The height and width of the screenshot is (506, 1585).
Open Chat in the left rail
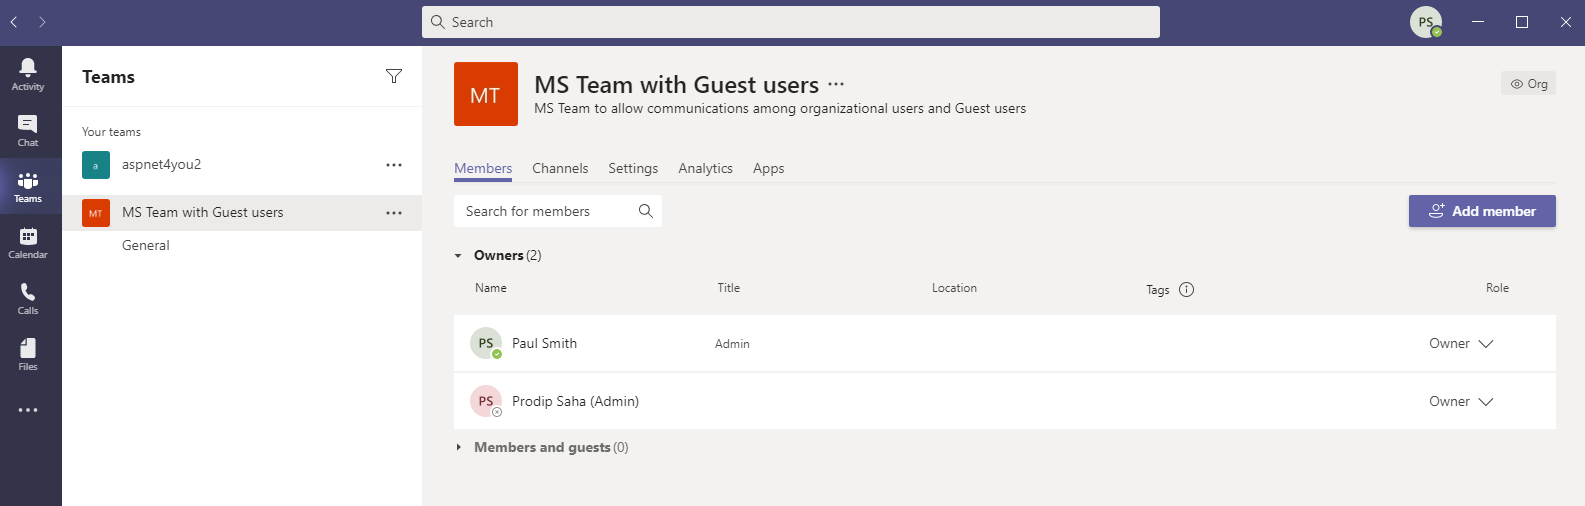[28, 129]
